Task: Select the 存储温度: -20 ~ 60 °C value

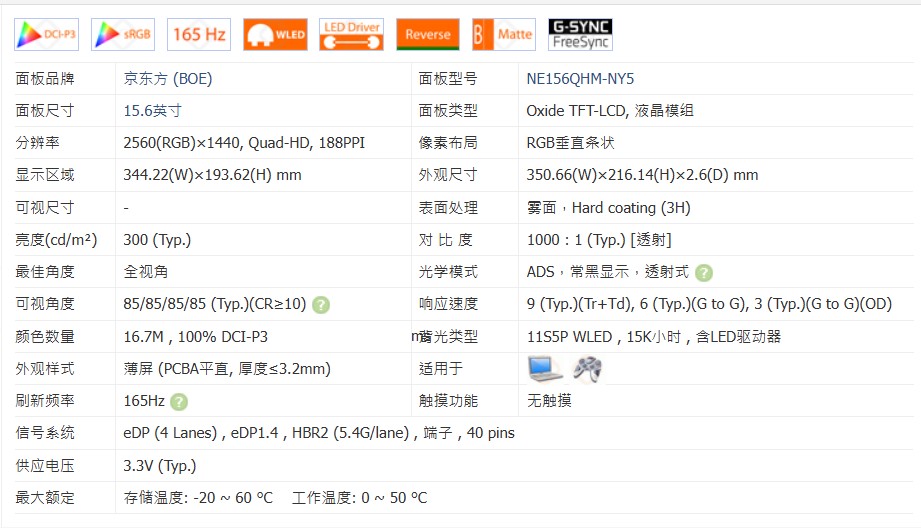Action: 199,498
